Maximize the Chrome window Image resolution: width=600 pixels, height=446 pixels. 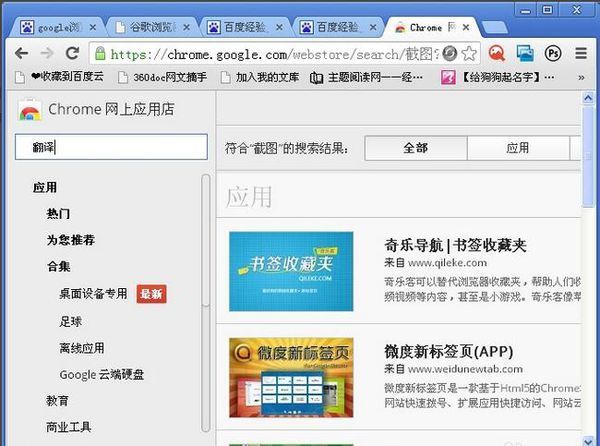548,10
